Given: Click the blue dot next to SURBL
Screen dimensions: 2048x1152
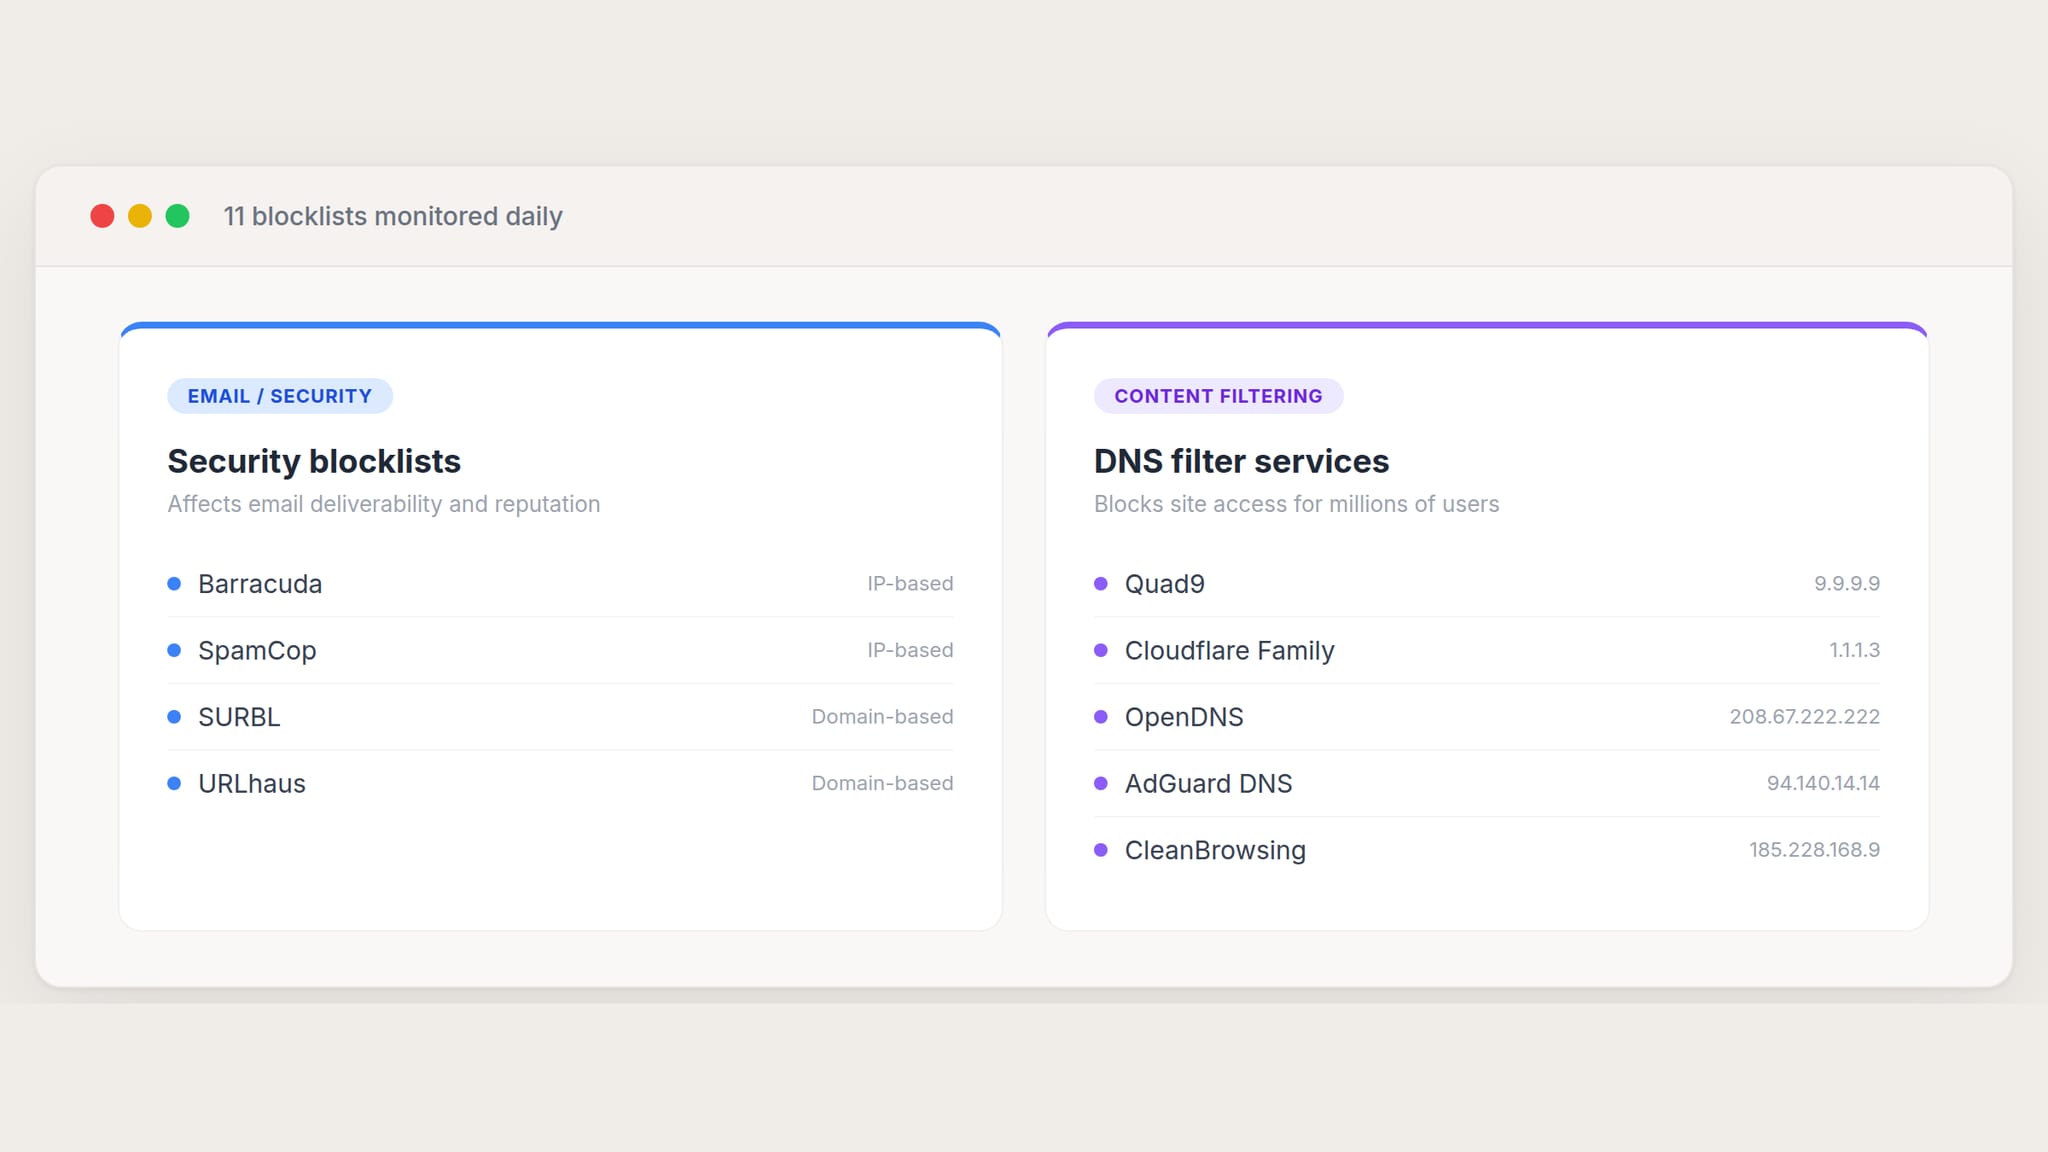Looking at the screenshot, I should [x=174, y=717].
